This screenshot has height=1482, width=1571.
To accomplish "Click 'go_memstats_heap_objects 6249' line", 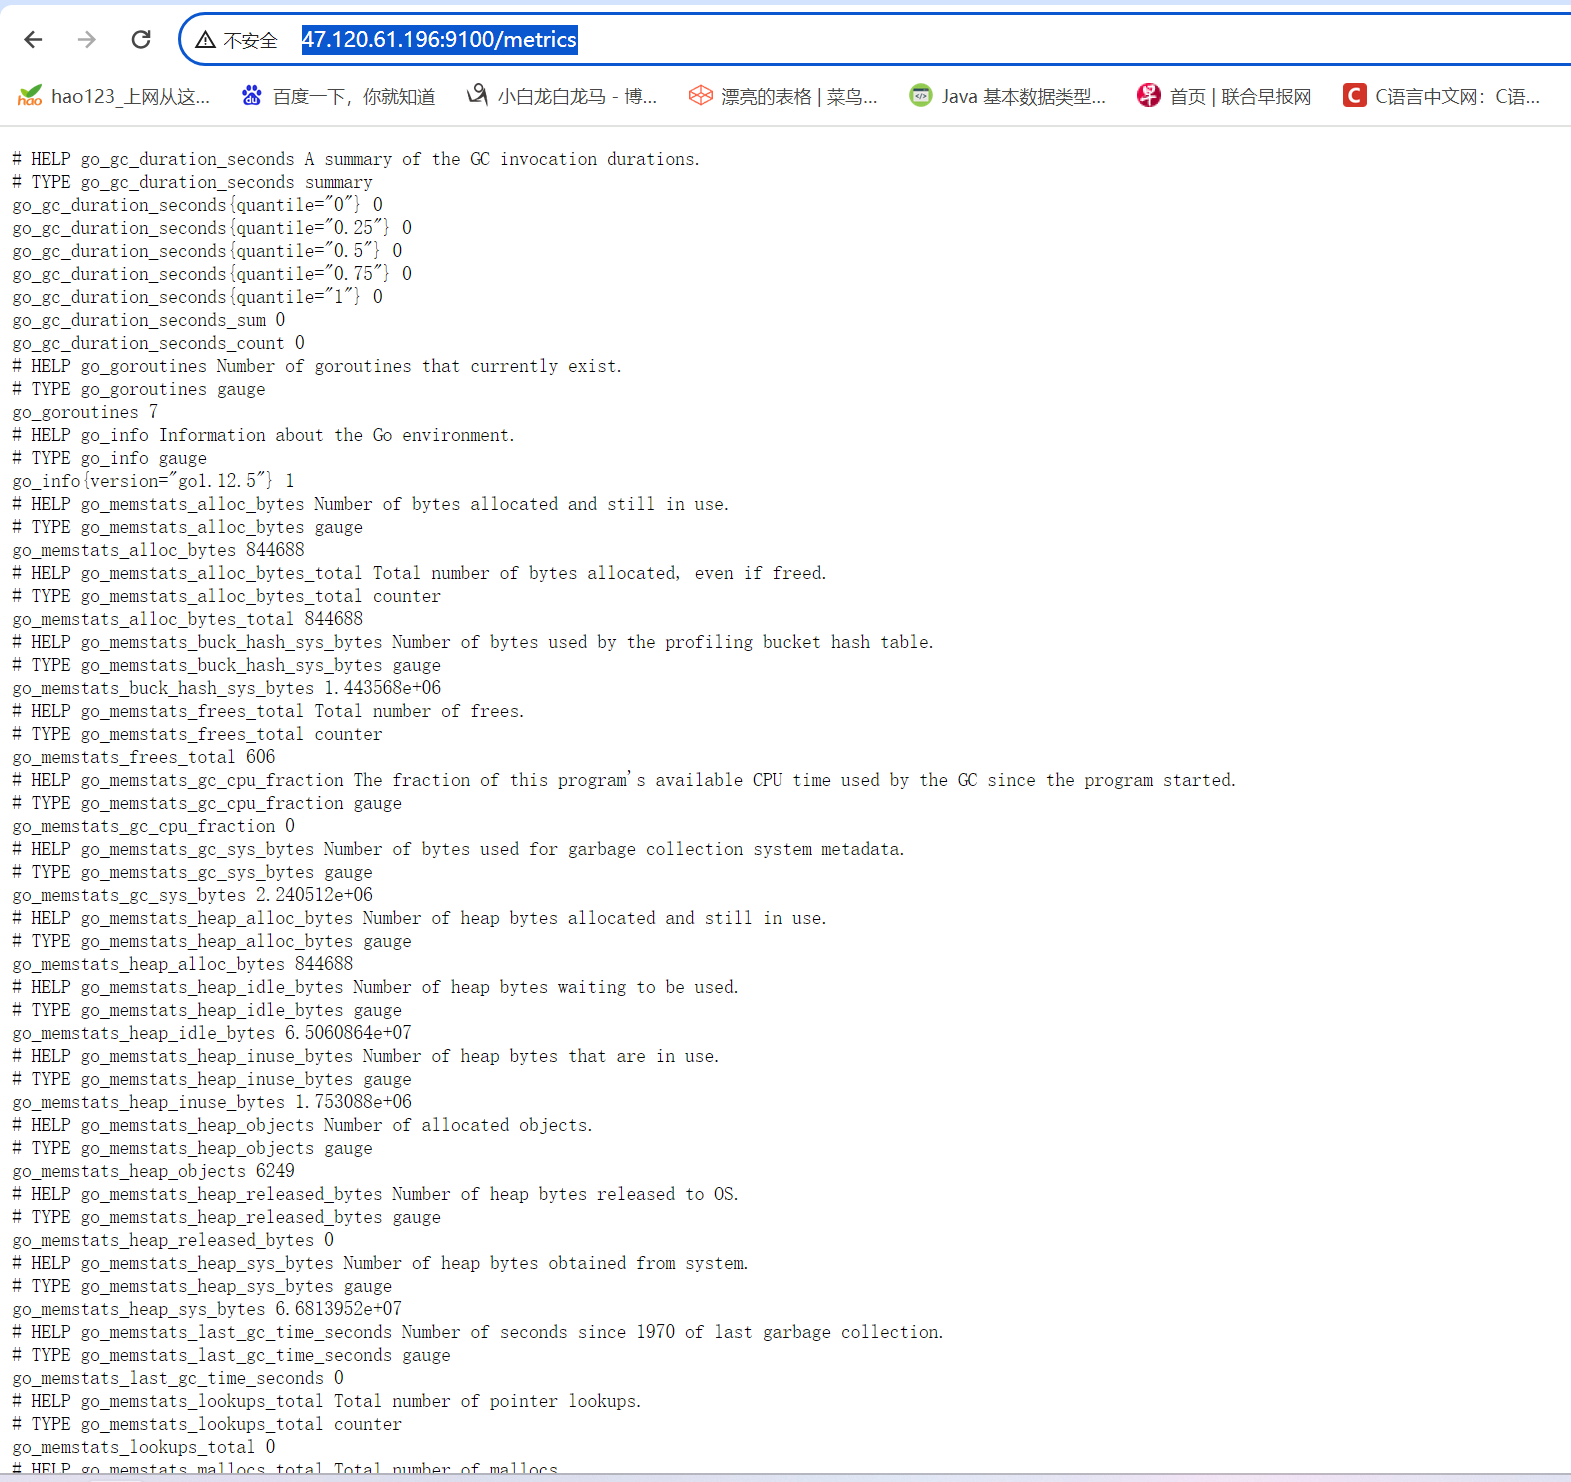I will point(153,1171).
